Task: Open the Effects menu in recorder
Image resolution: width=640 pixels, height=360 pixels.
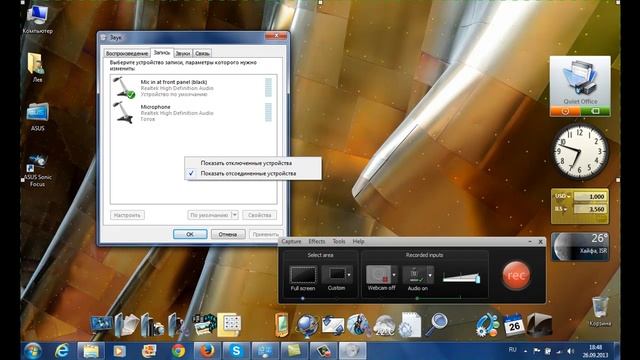Action: click(x=317, y=242)
